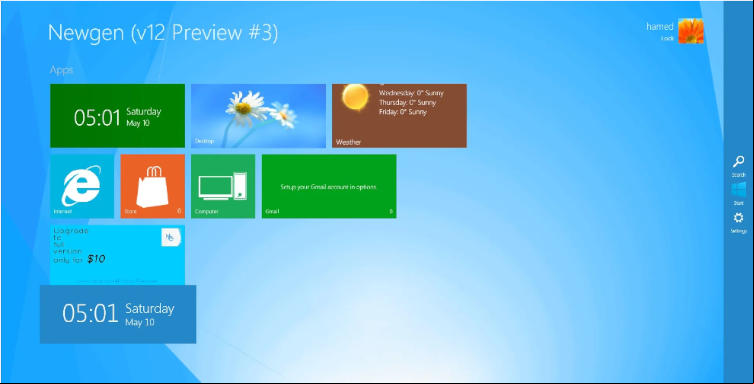Click the Weather label on the brown tile
The width and height of the screenshot is (754, 384).
348,142
